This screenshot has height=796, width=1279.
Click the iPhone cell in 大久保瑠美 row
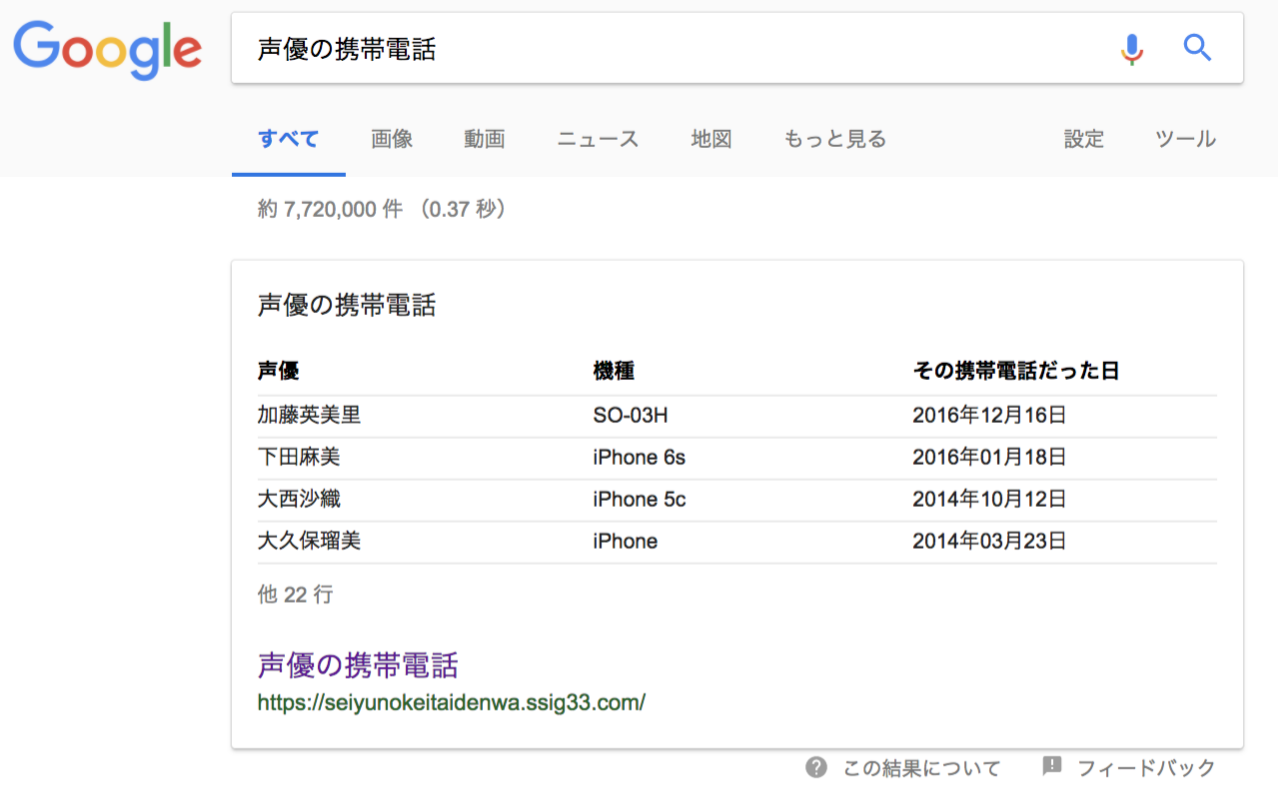coord(625,541)
